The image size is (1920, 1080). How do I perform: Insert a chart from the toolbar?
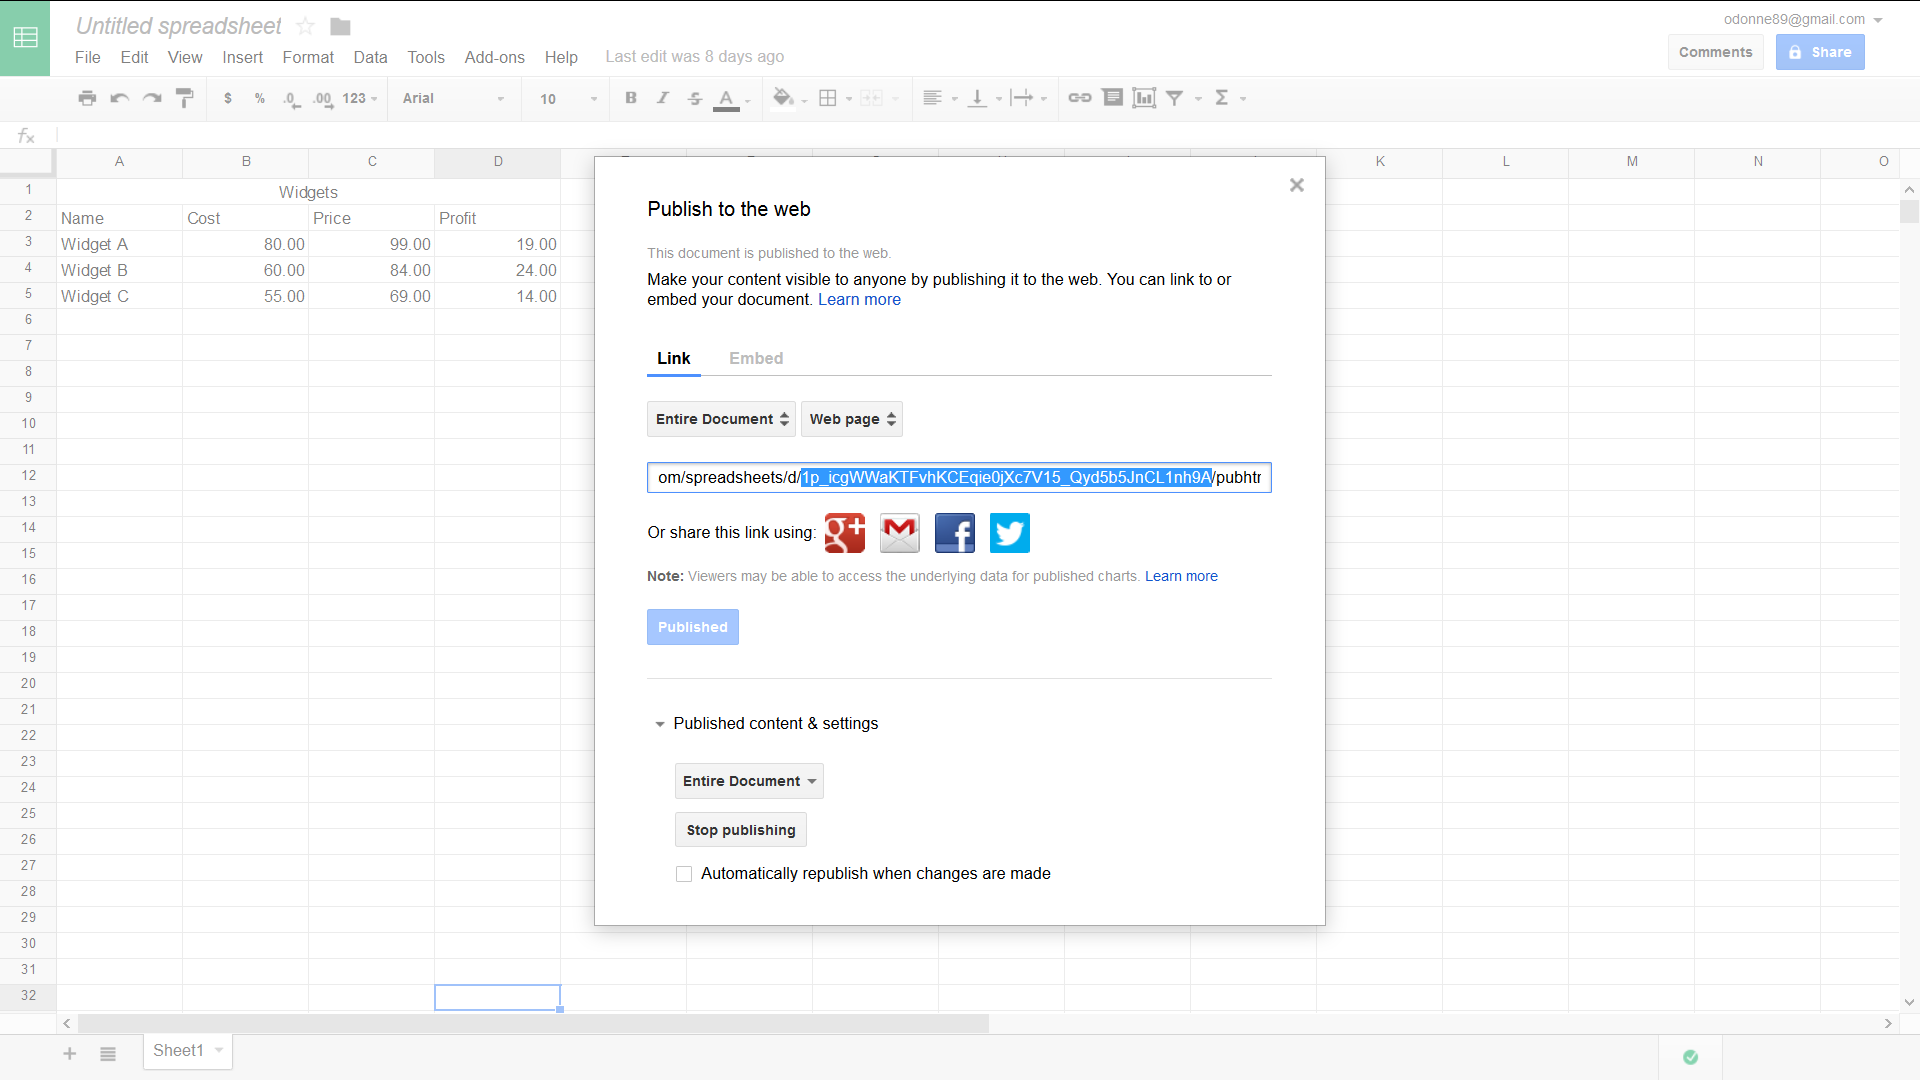pyautogui.click(x=1144, y=98)
